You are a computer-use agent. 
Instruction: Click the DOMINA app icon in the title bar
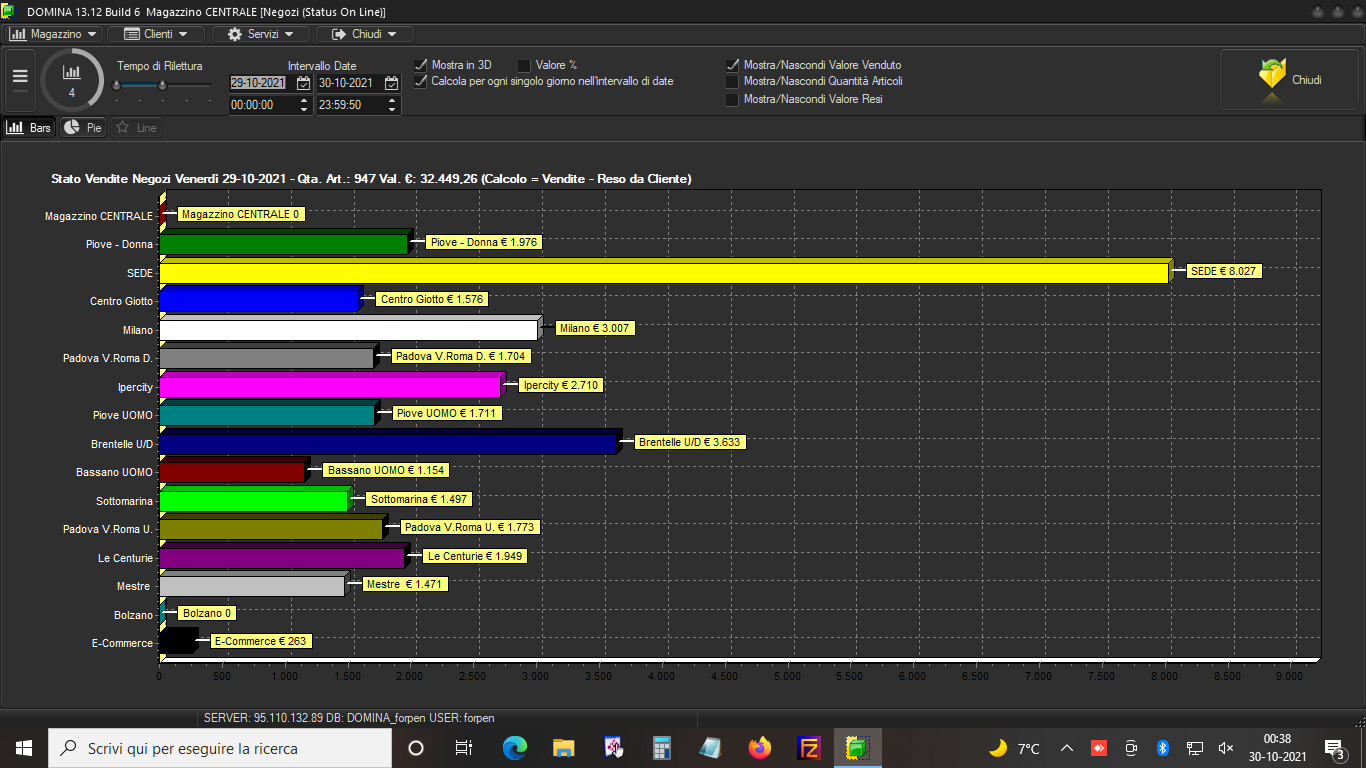click(8, 11)
